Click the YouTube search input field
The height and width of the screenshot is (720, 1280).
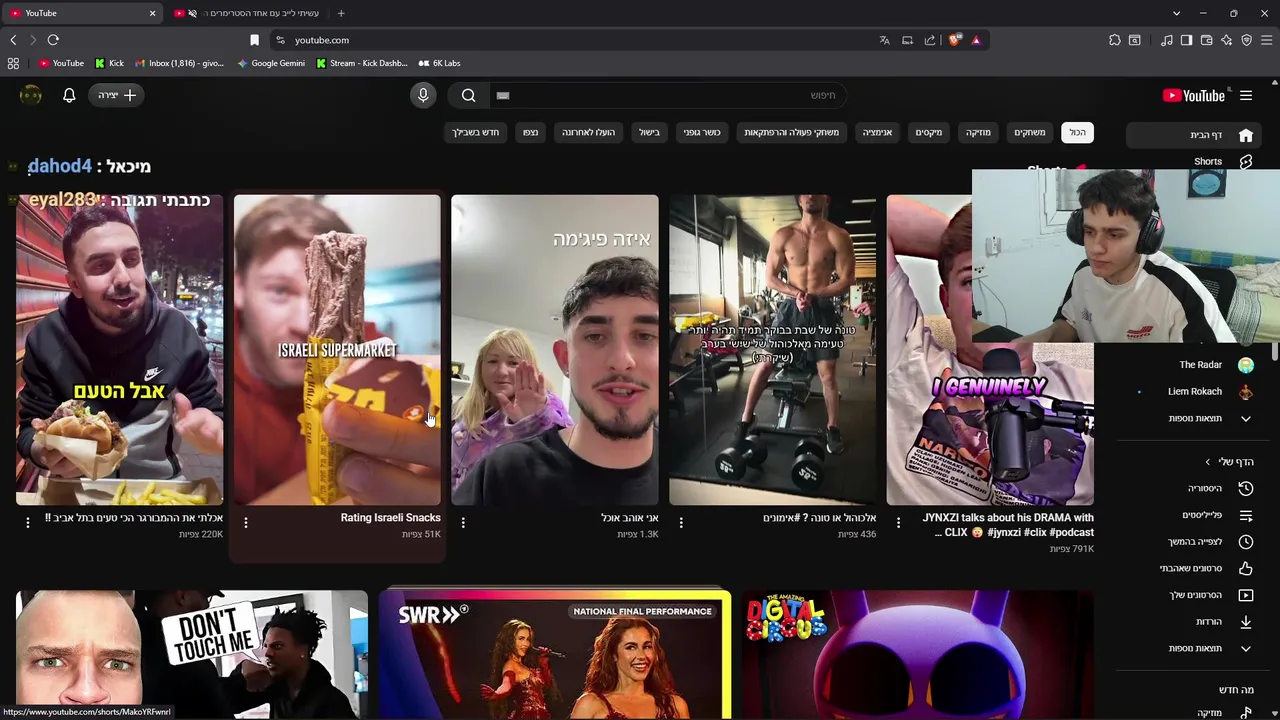[x=668, y=95]
